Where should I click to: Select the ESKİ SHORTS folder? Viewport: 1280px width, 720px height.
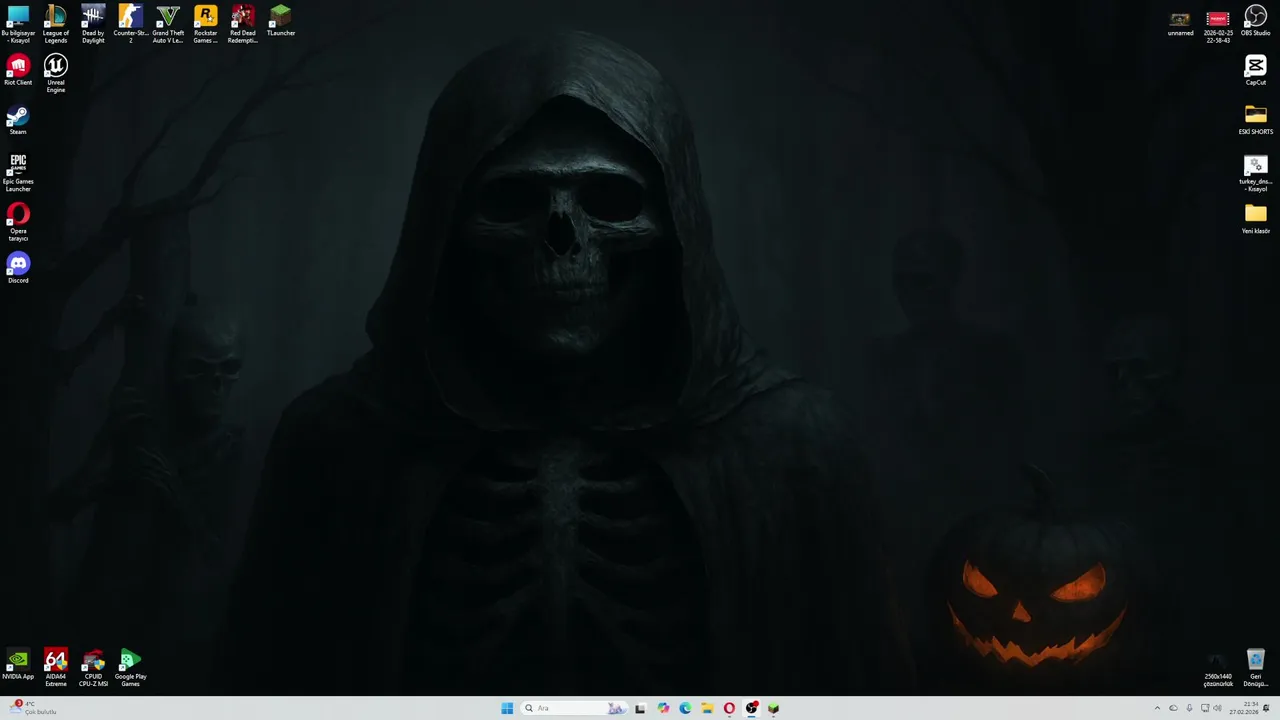coord(1256,120)
